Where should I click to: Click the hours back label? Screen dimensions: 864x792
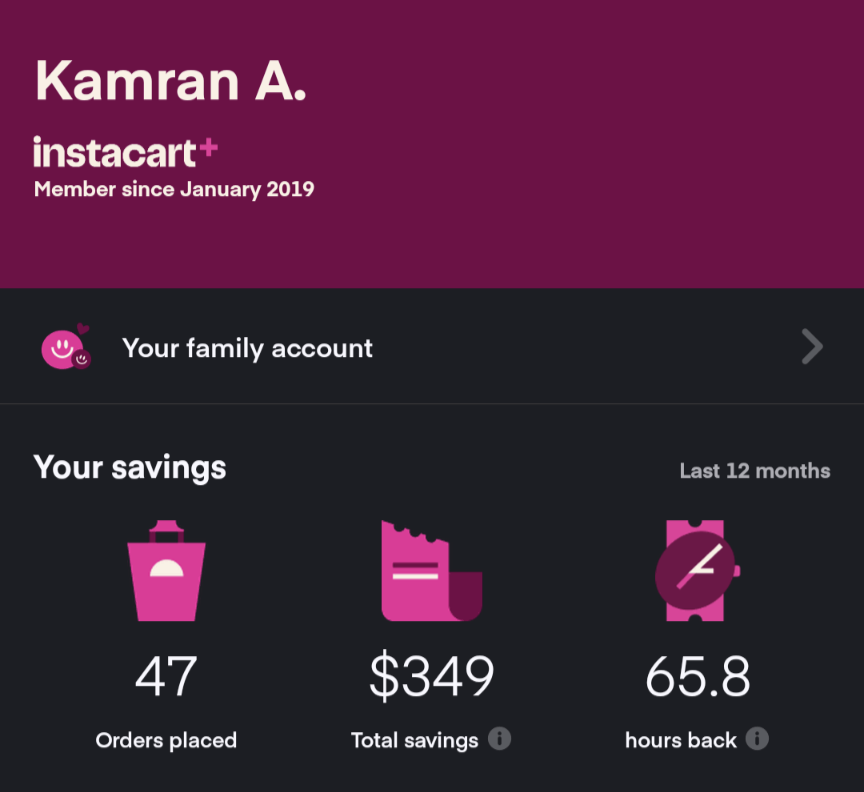[x=681, y=740]
